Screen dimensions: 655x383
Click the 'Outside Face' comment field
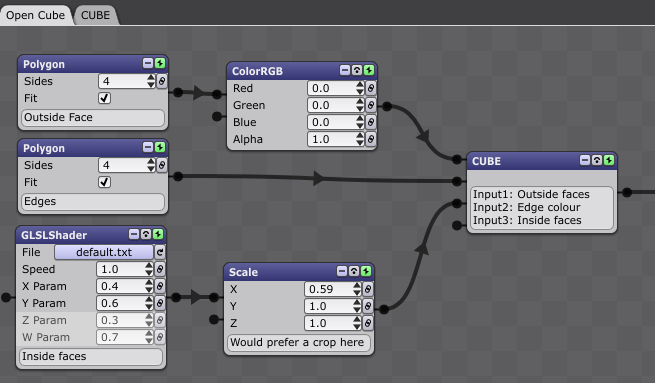click(93, 117)
